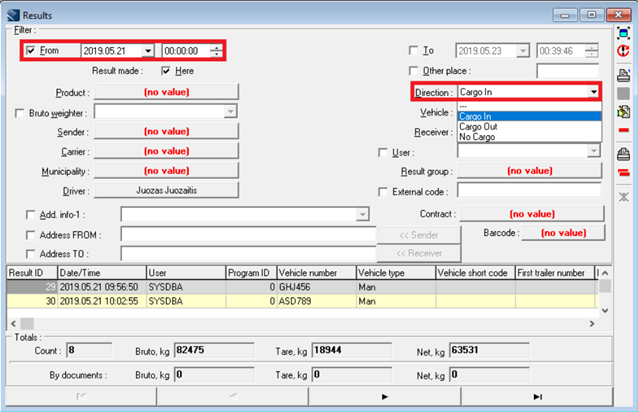Go to the next record with the navigation button

pyautogui.click(x=385, y=397)
